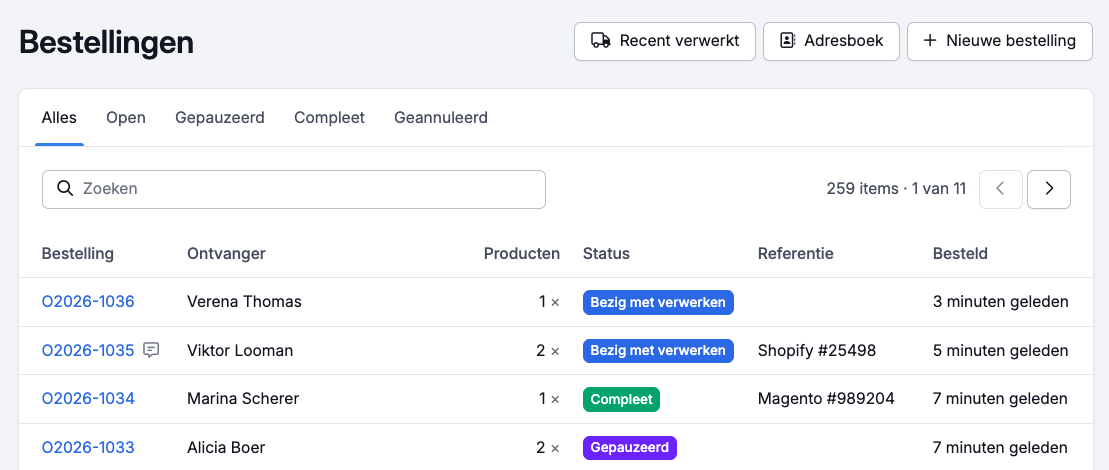Switch to the Gepauzeerd tab
This screenshot has width=1109, height=470.
tap(220, 117)
